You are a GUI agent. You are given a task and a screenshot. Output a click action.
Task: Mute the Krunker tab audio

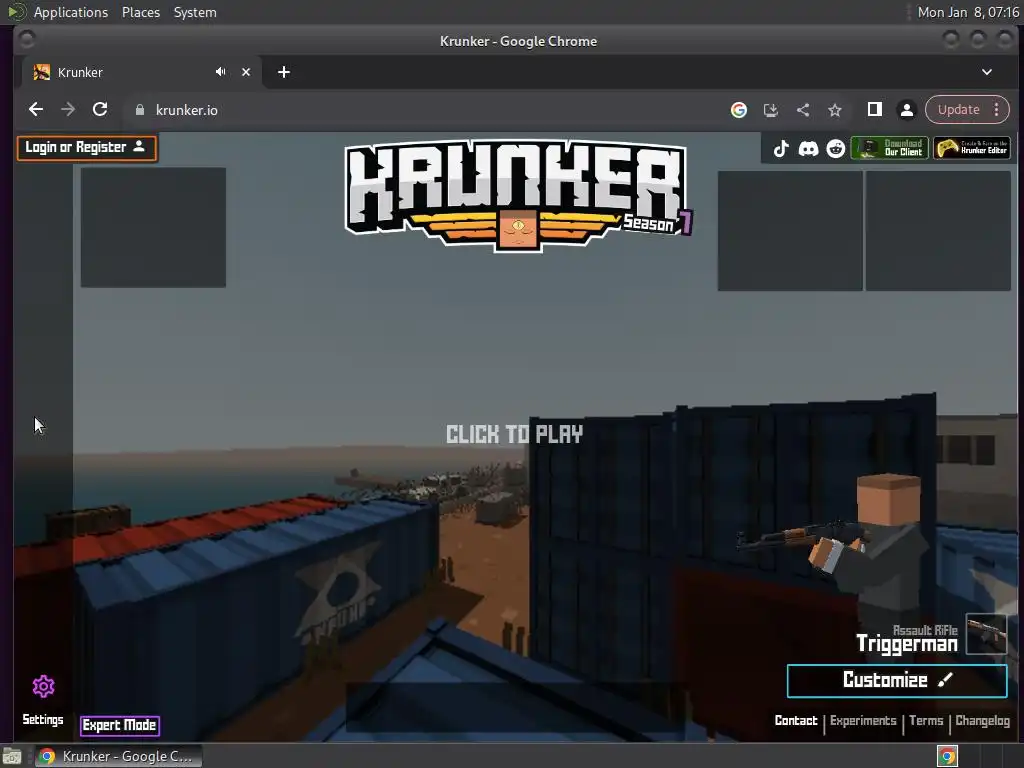pyautogui.click(x=221, y=72)
